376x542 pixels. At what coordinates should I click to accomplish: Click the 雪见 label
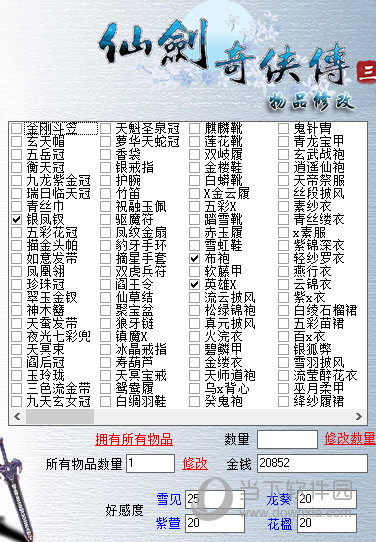[169, 499]
